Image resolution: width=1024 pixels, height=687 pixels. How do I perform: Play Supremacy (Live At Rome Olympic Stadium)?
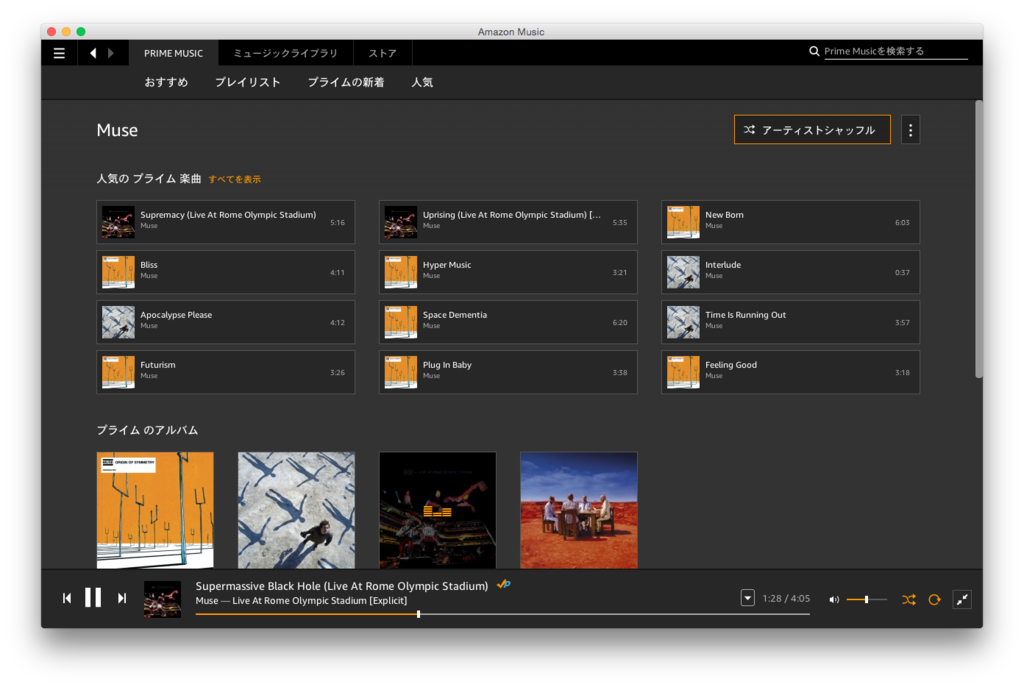pyautogui.click(x=225, y=222)
